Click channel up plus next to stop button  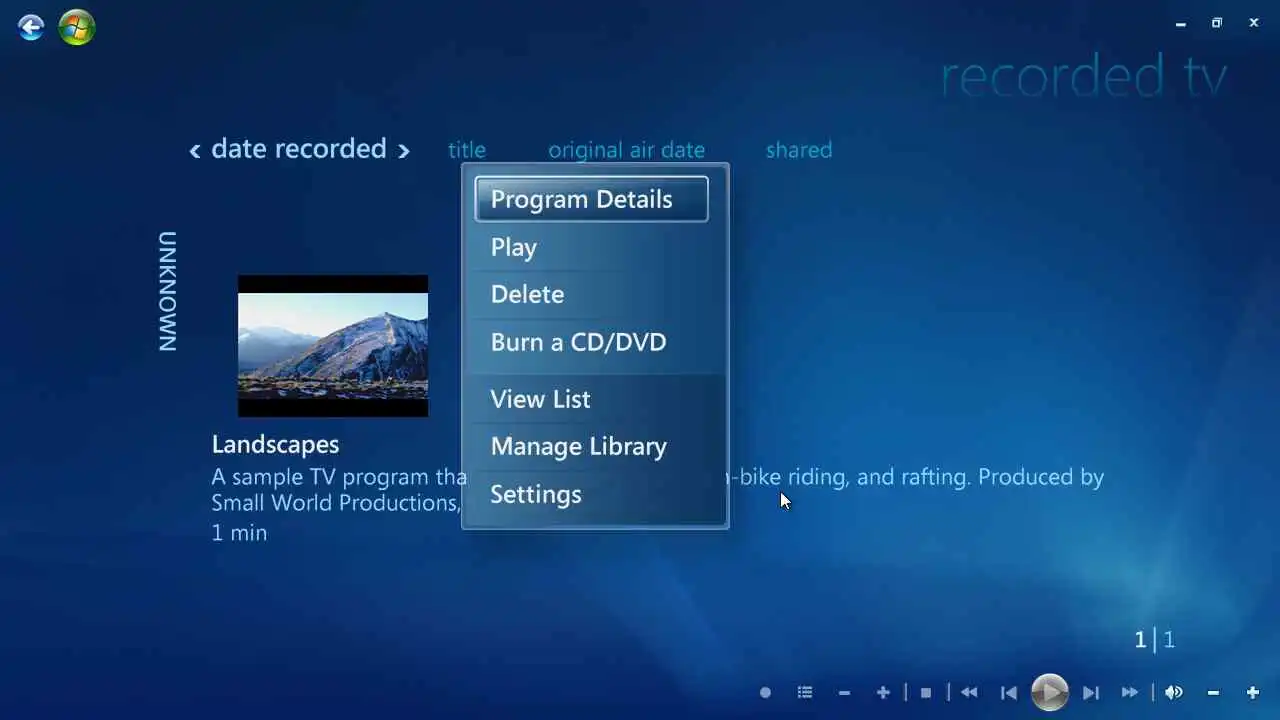[x=883, y=692]
